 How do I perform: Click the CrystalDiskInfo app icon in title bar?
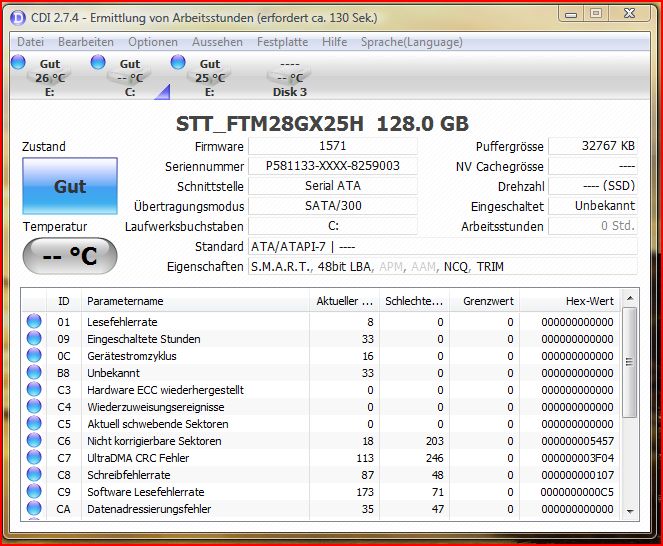tap(18, 18)
